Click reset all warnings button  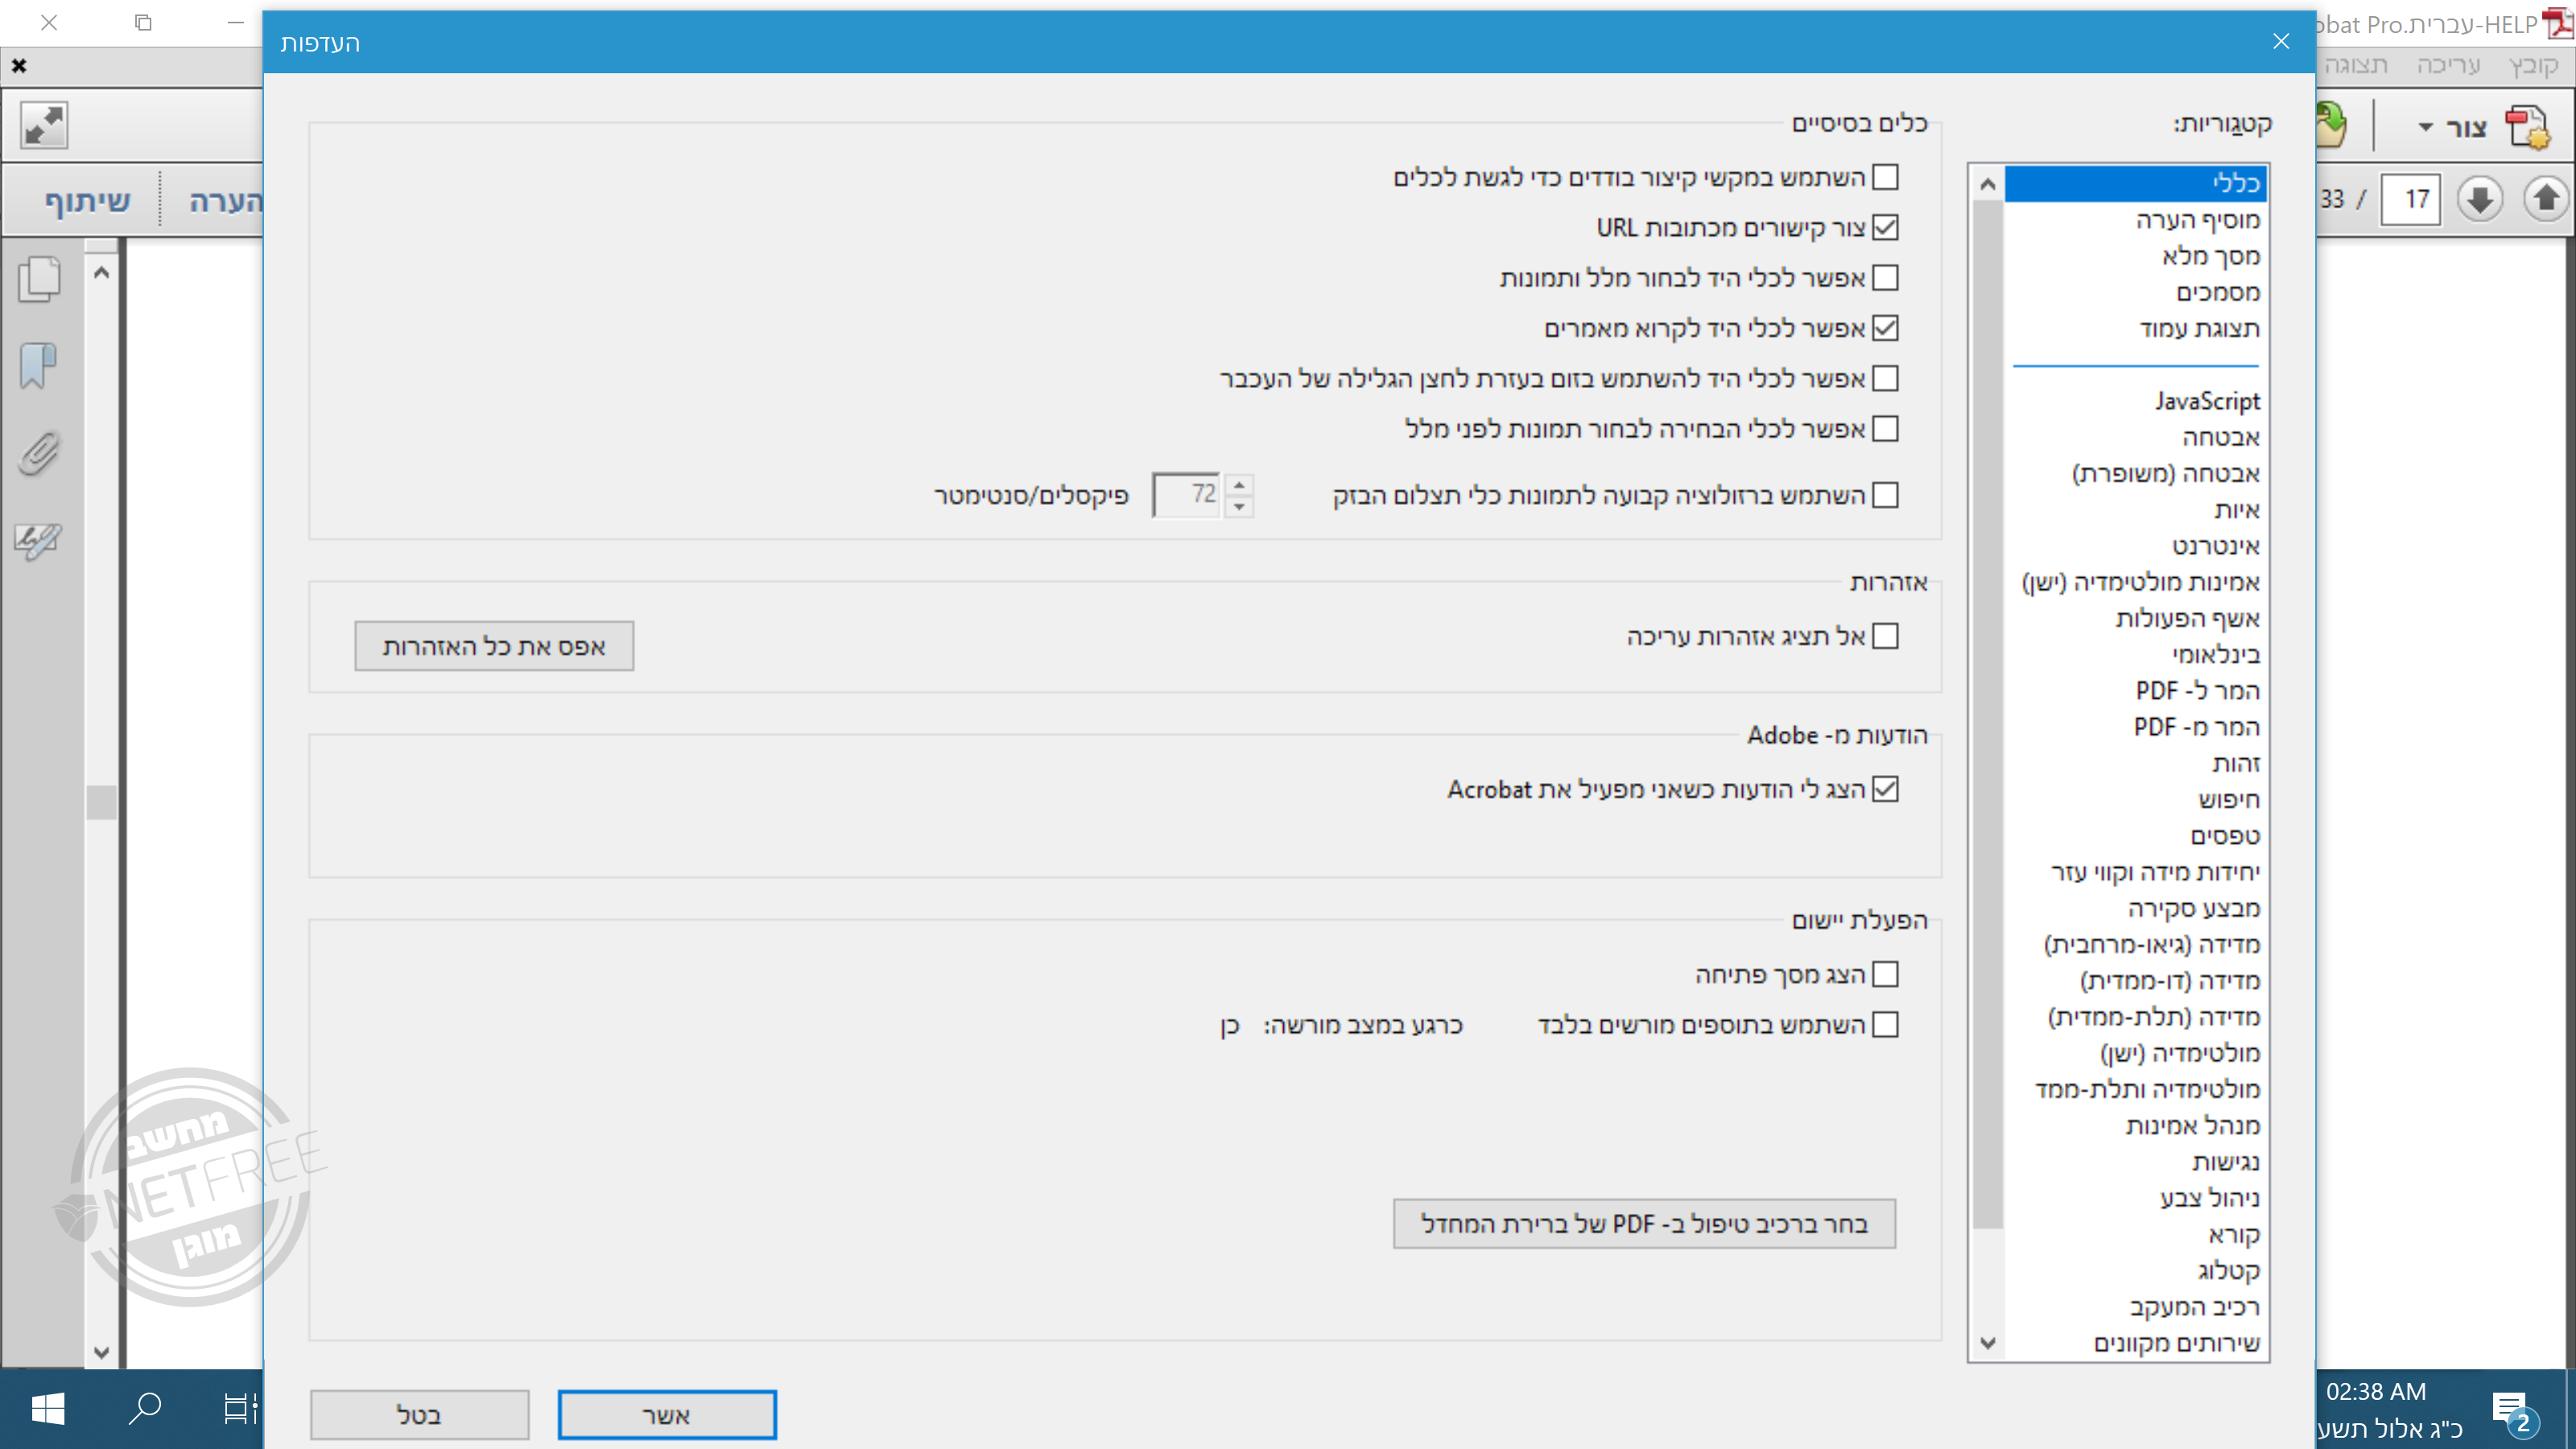[x=494, y=646]
